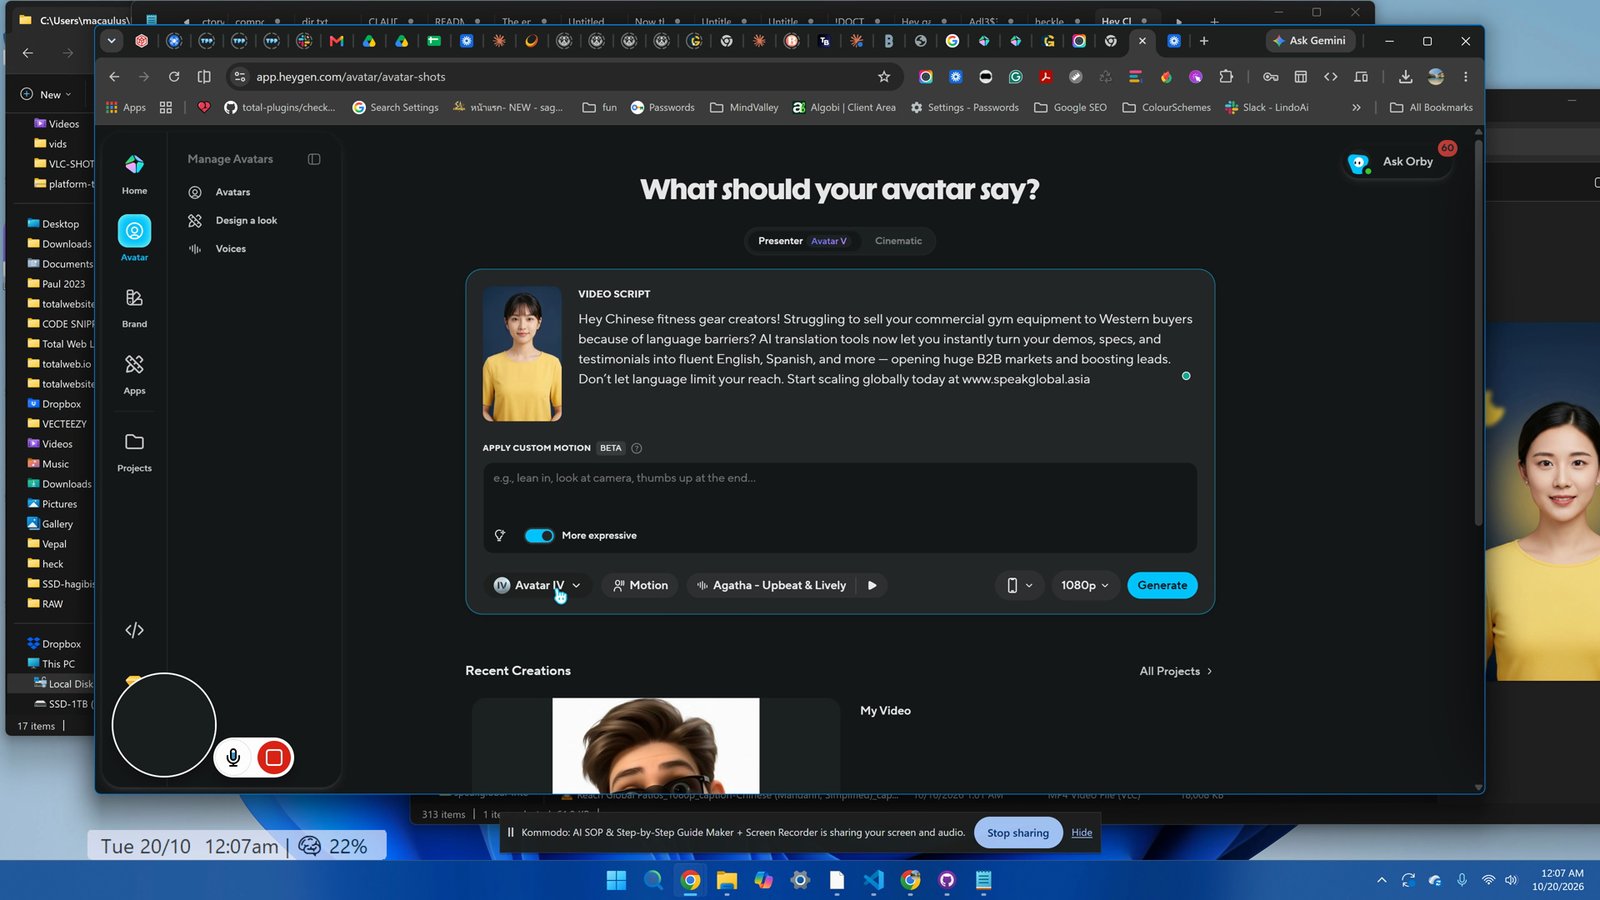
Task: Click the API code icon in sidebar
Action: [134, 630]
